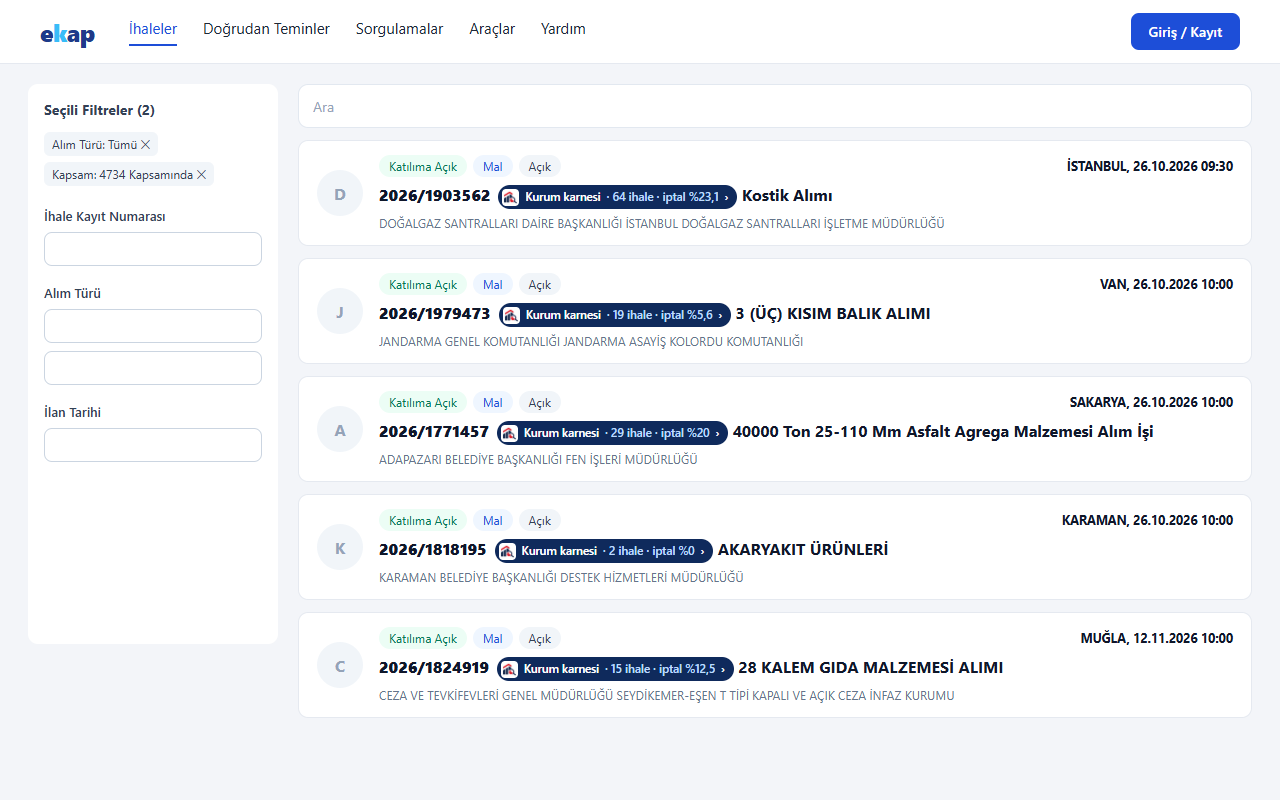
Task: Click 'SAKARYA, 26.10.2026 10:00' date text
Action: [1151, 402]
